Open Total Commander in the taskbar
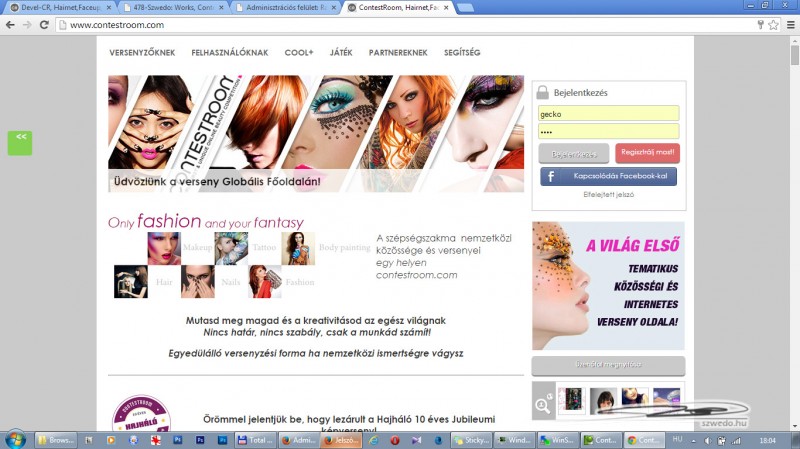 point(256,440)
